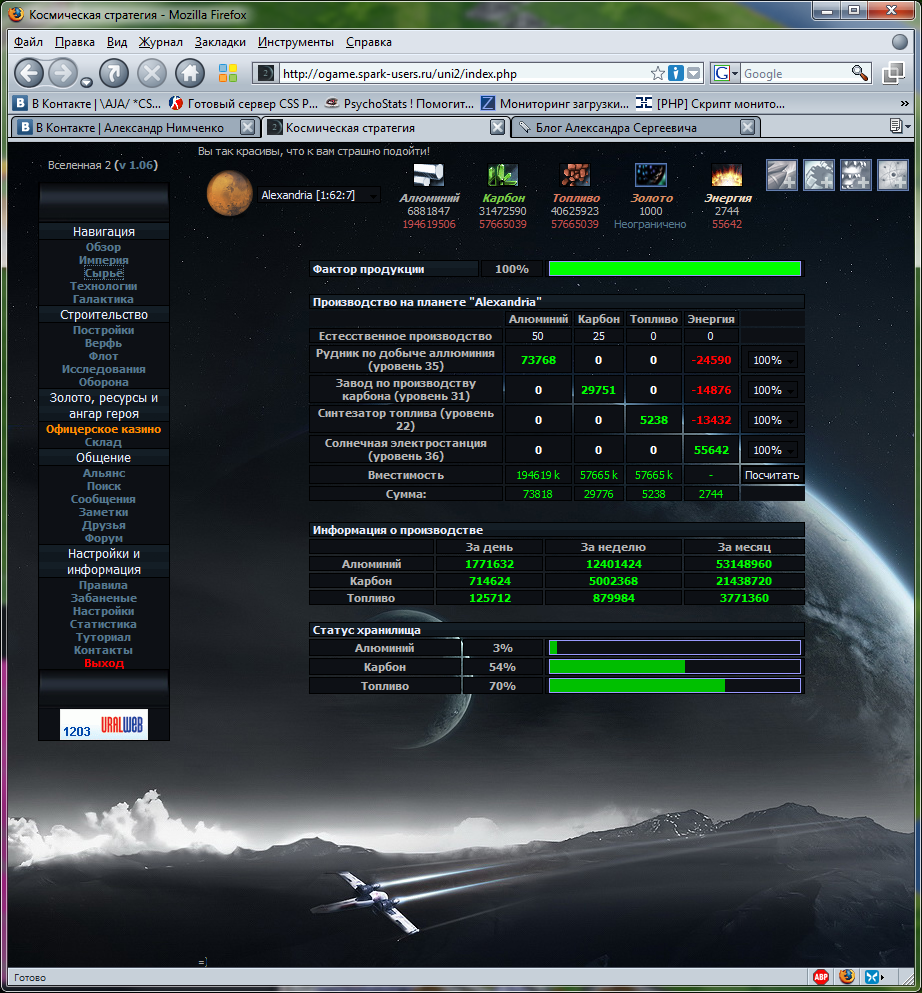Click the Gold (Золото) resource icon
The width and height of the screenshot is (922, 993).
[651, 175]
